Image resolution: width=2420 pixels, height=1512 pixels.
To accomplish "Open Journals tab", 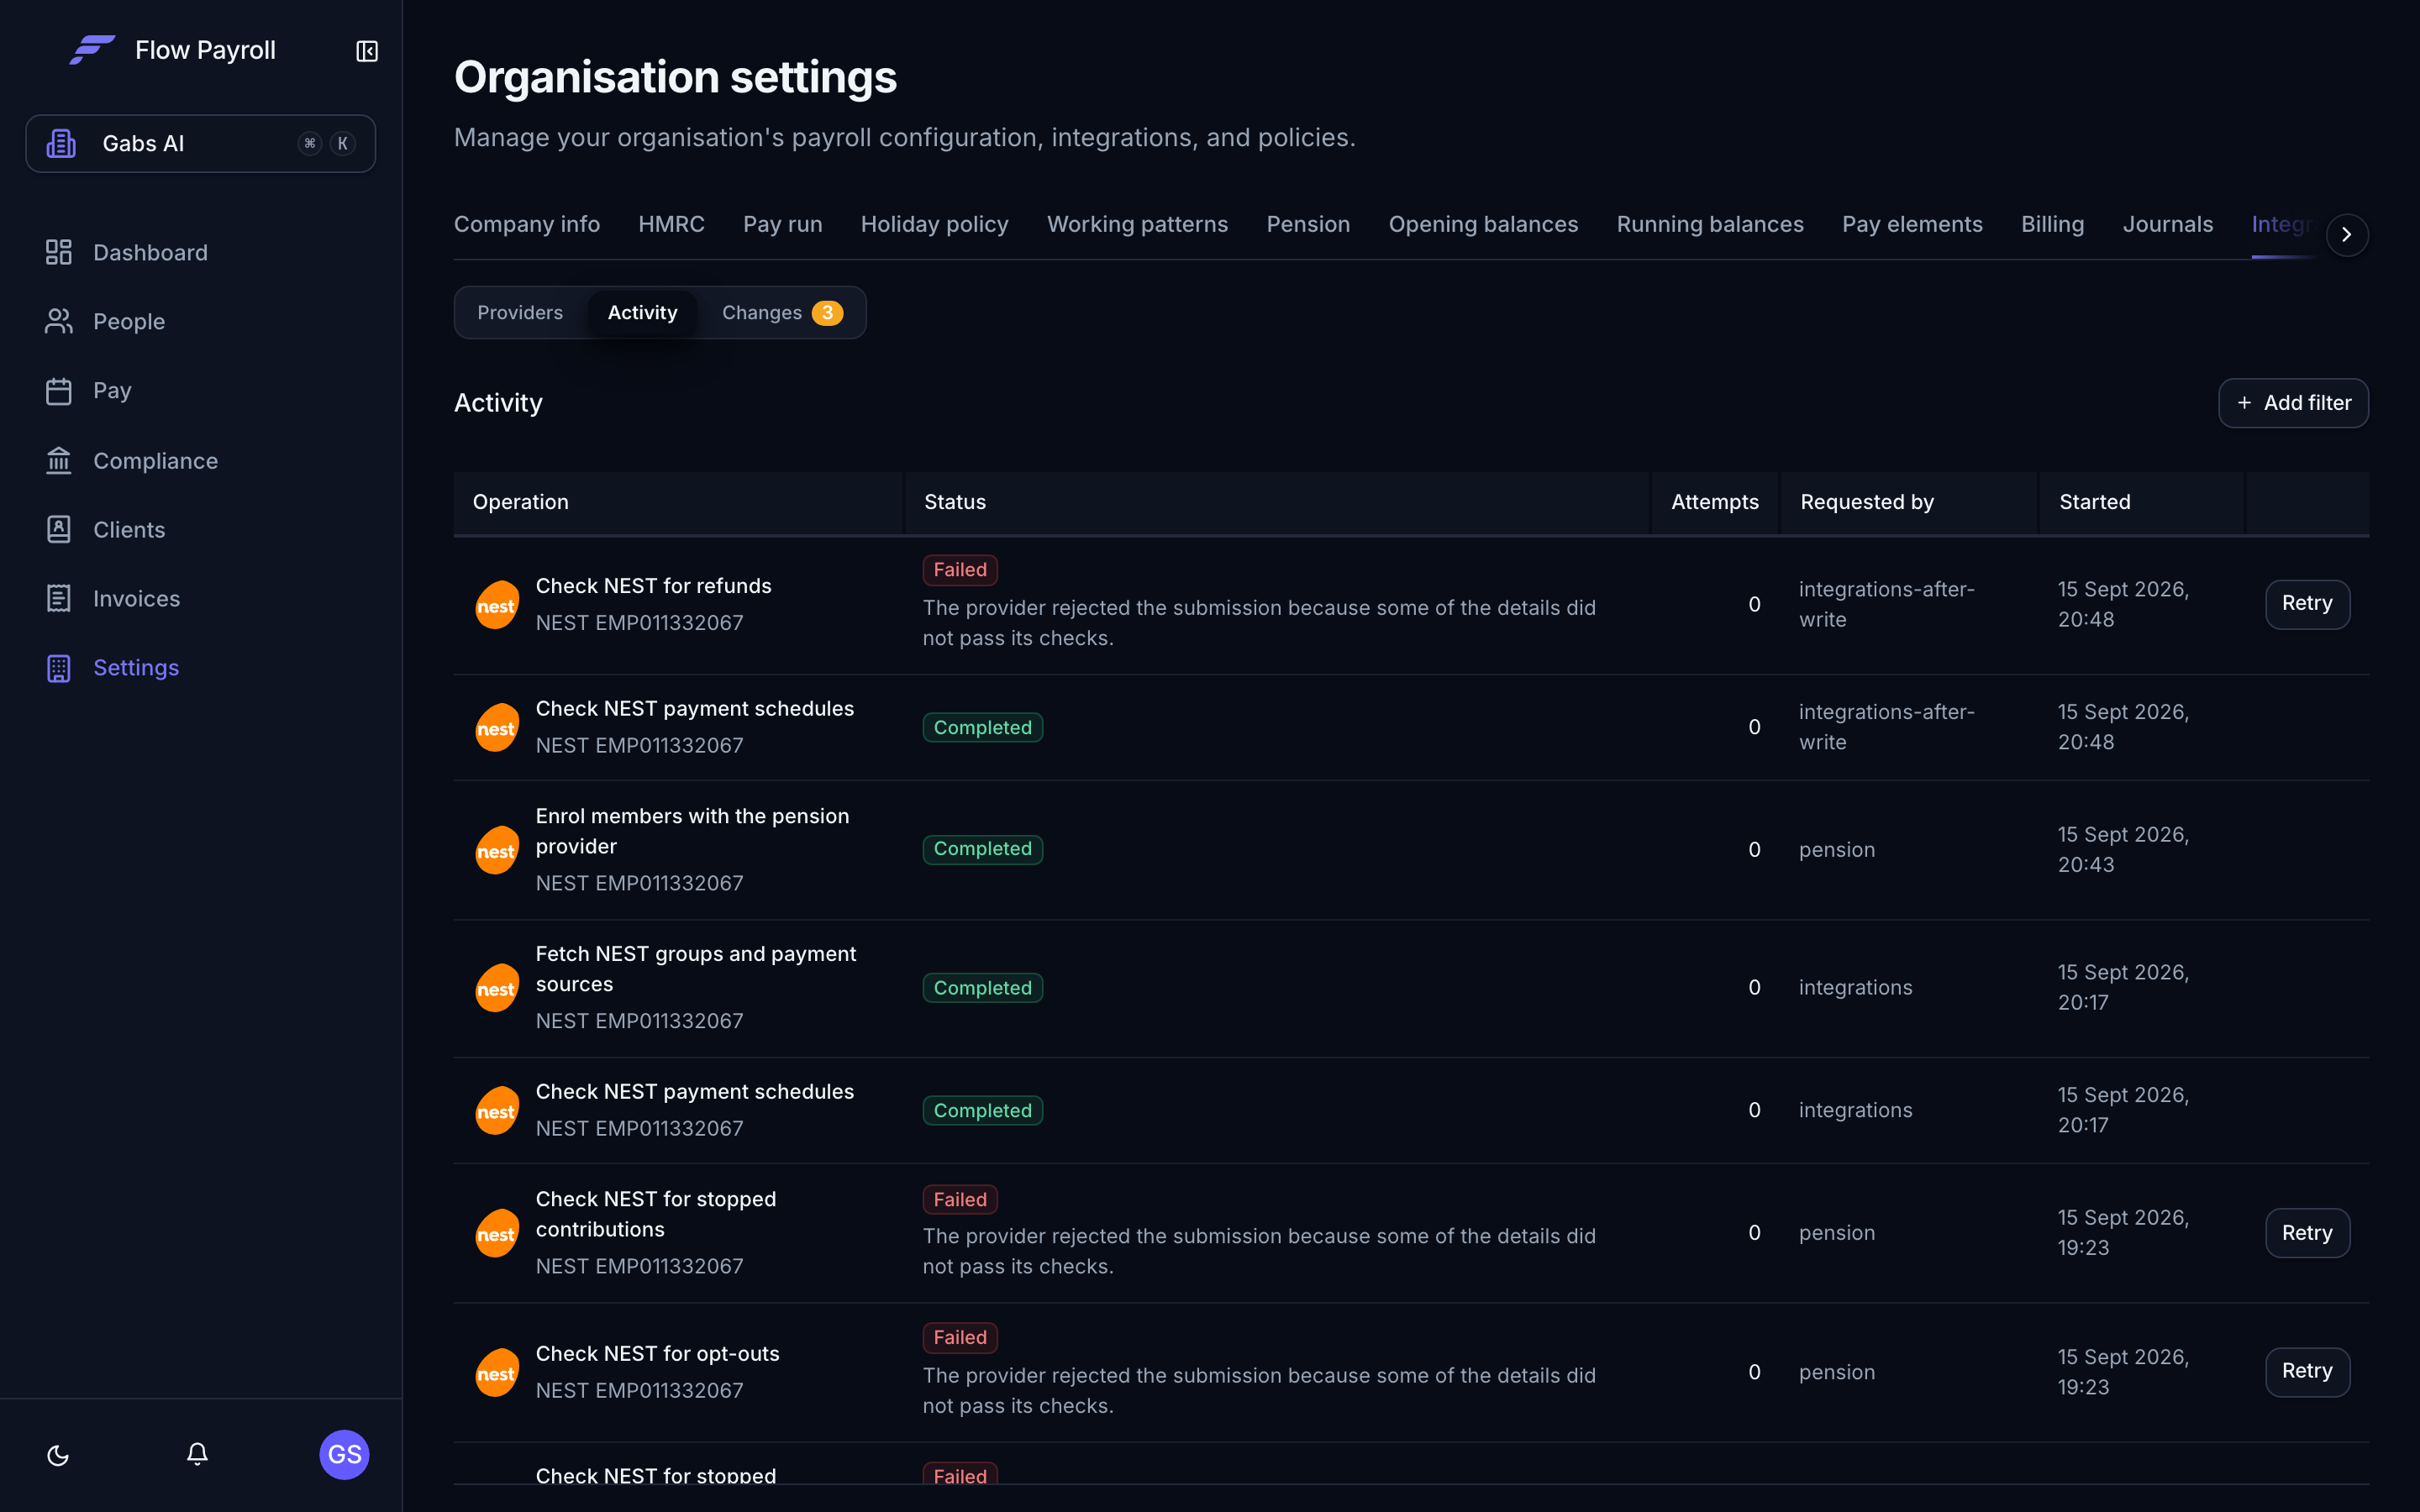I will (x=2167, y=224).
